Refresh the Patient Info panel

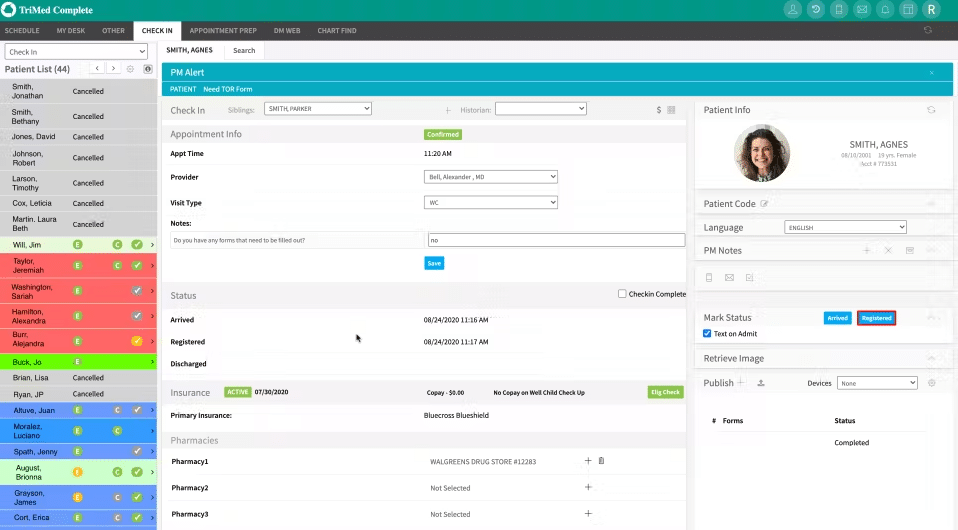pyautogui.click(x=931, y=110)
